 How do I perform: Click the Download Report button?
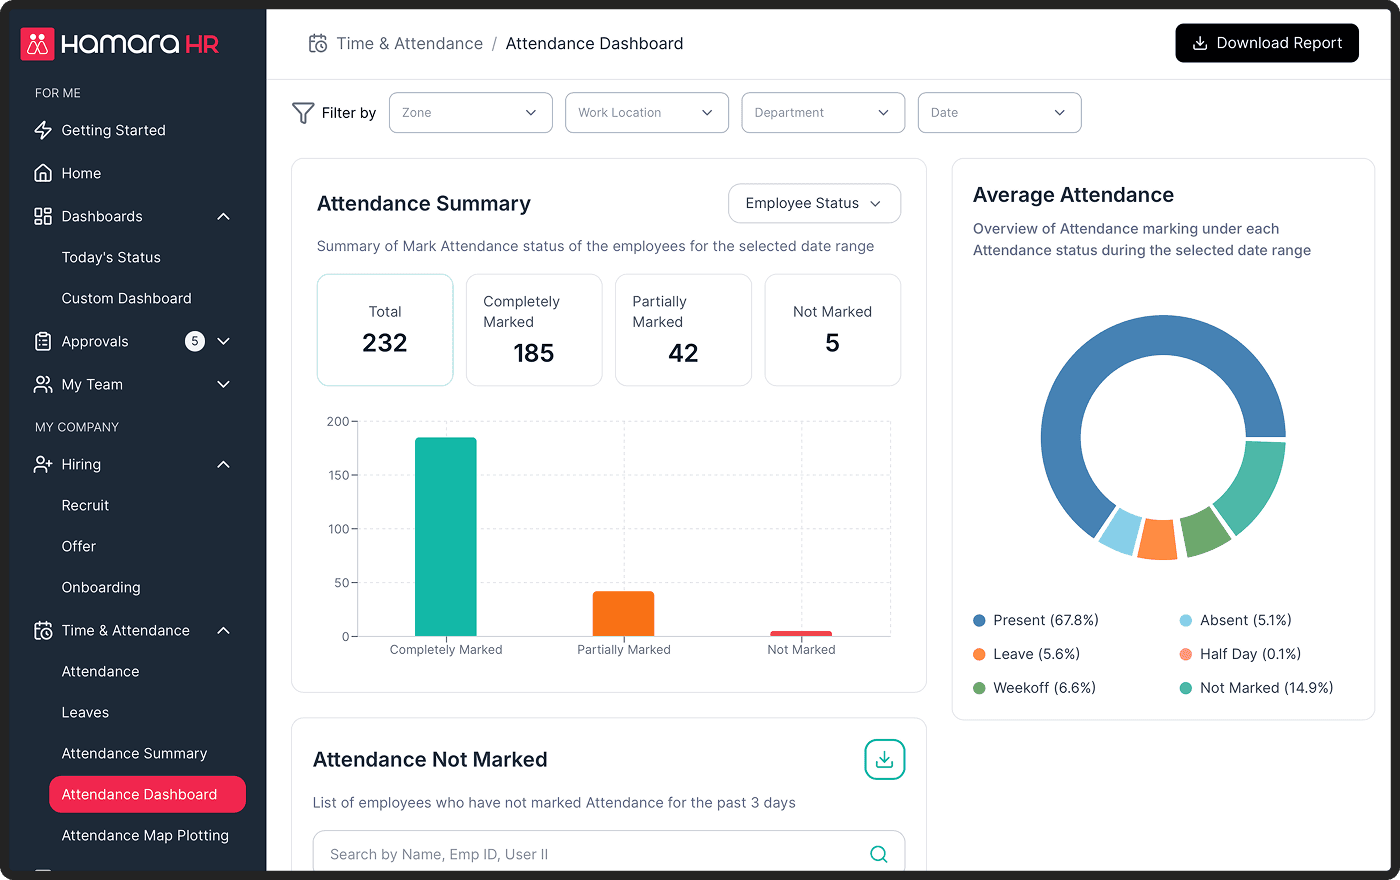click(x=1267, y=43)
